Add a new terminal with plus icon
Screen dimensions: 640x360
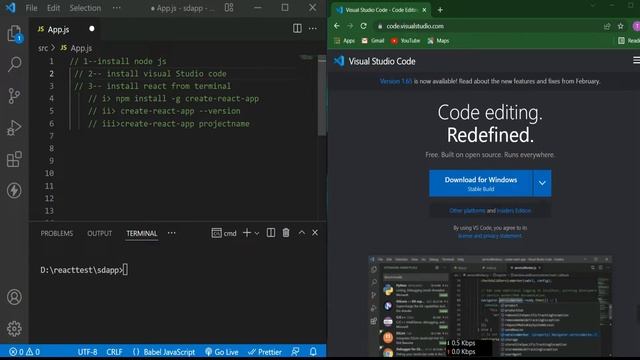(x=247, y=233)
